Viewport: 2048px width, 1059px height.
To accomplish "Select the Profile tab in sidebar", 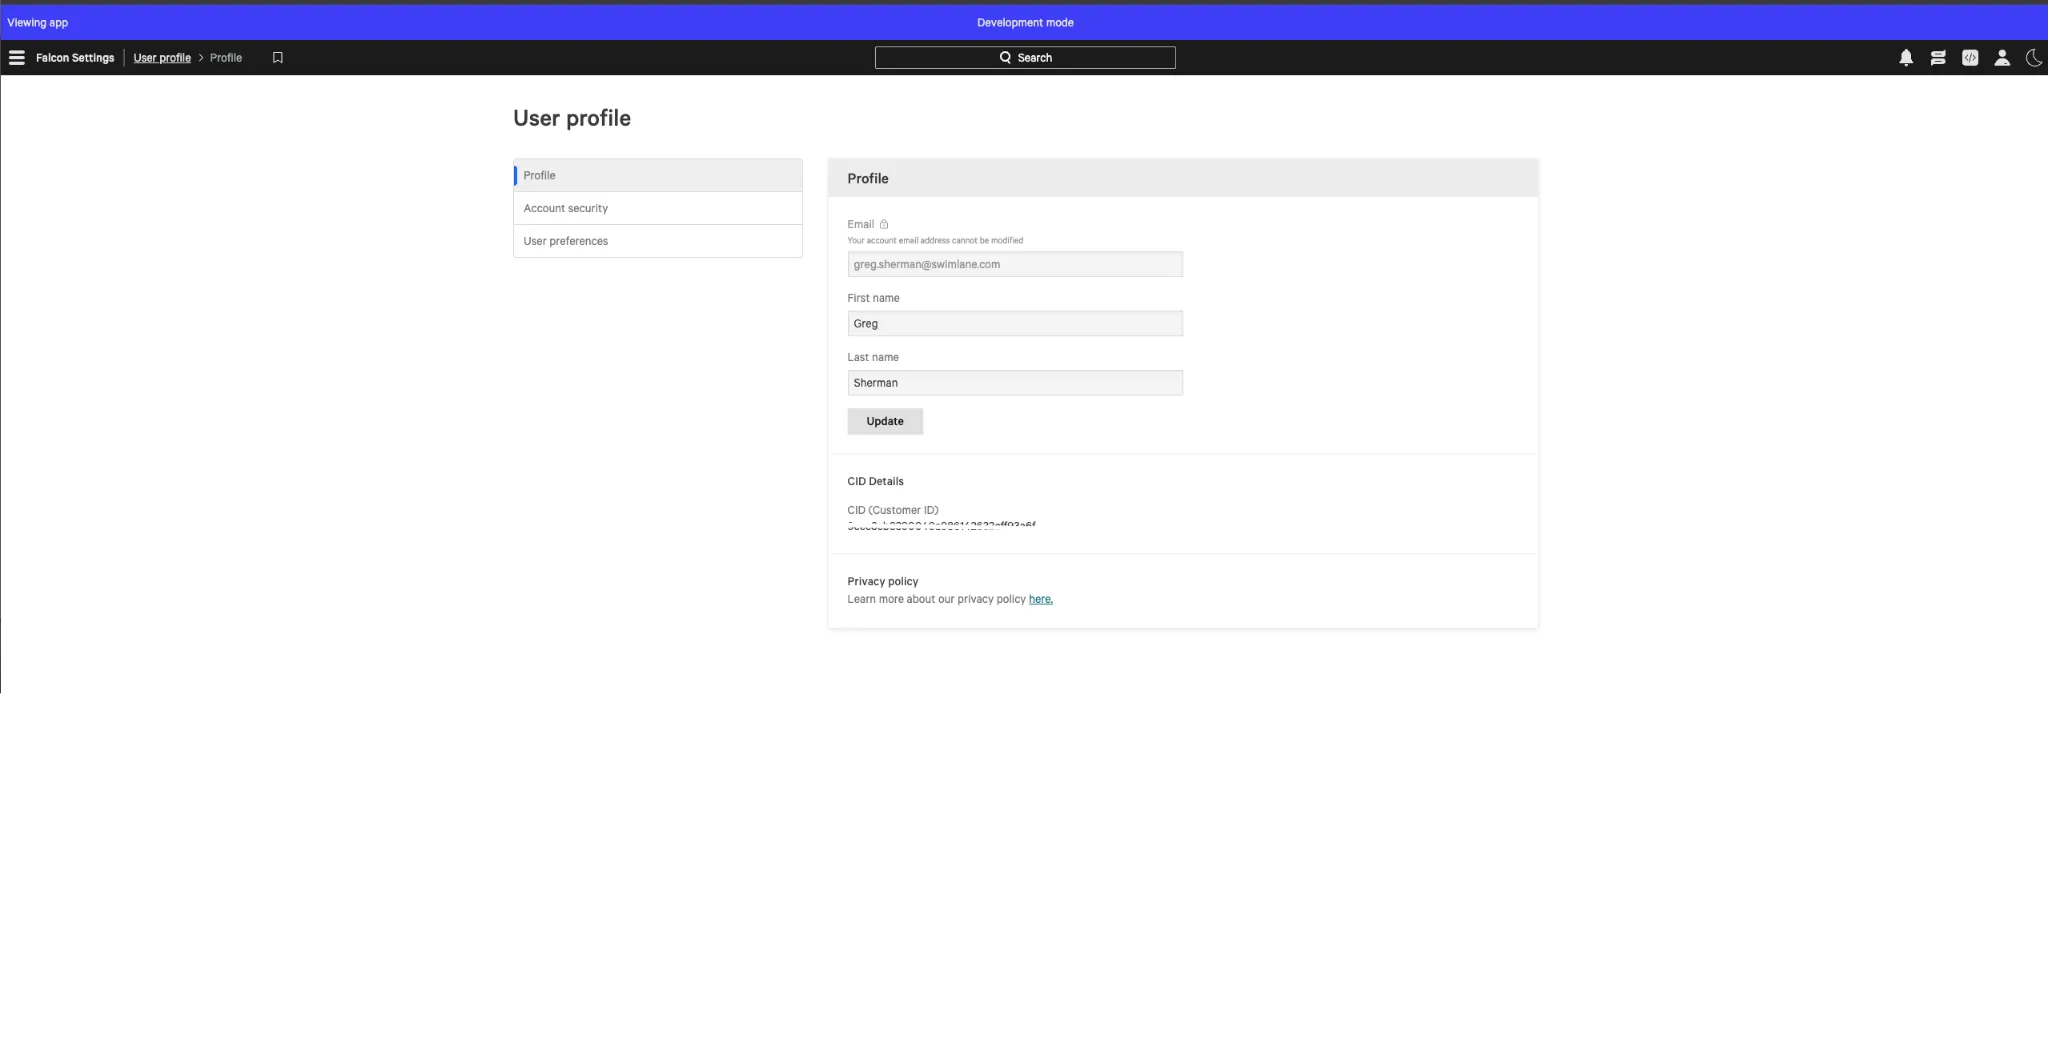I will [658, 175].
